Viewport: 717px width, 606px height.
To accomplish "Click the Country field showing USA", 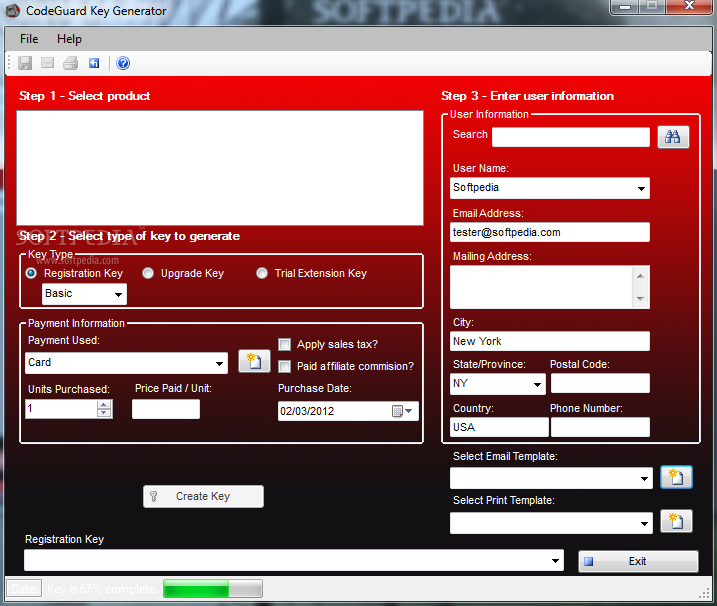I will click(499, 427).
